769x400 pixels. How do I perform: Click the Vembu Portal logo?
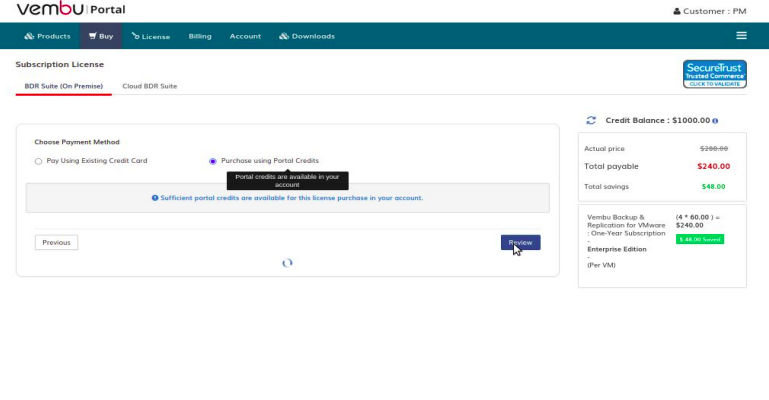(x=71, y=9)
